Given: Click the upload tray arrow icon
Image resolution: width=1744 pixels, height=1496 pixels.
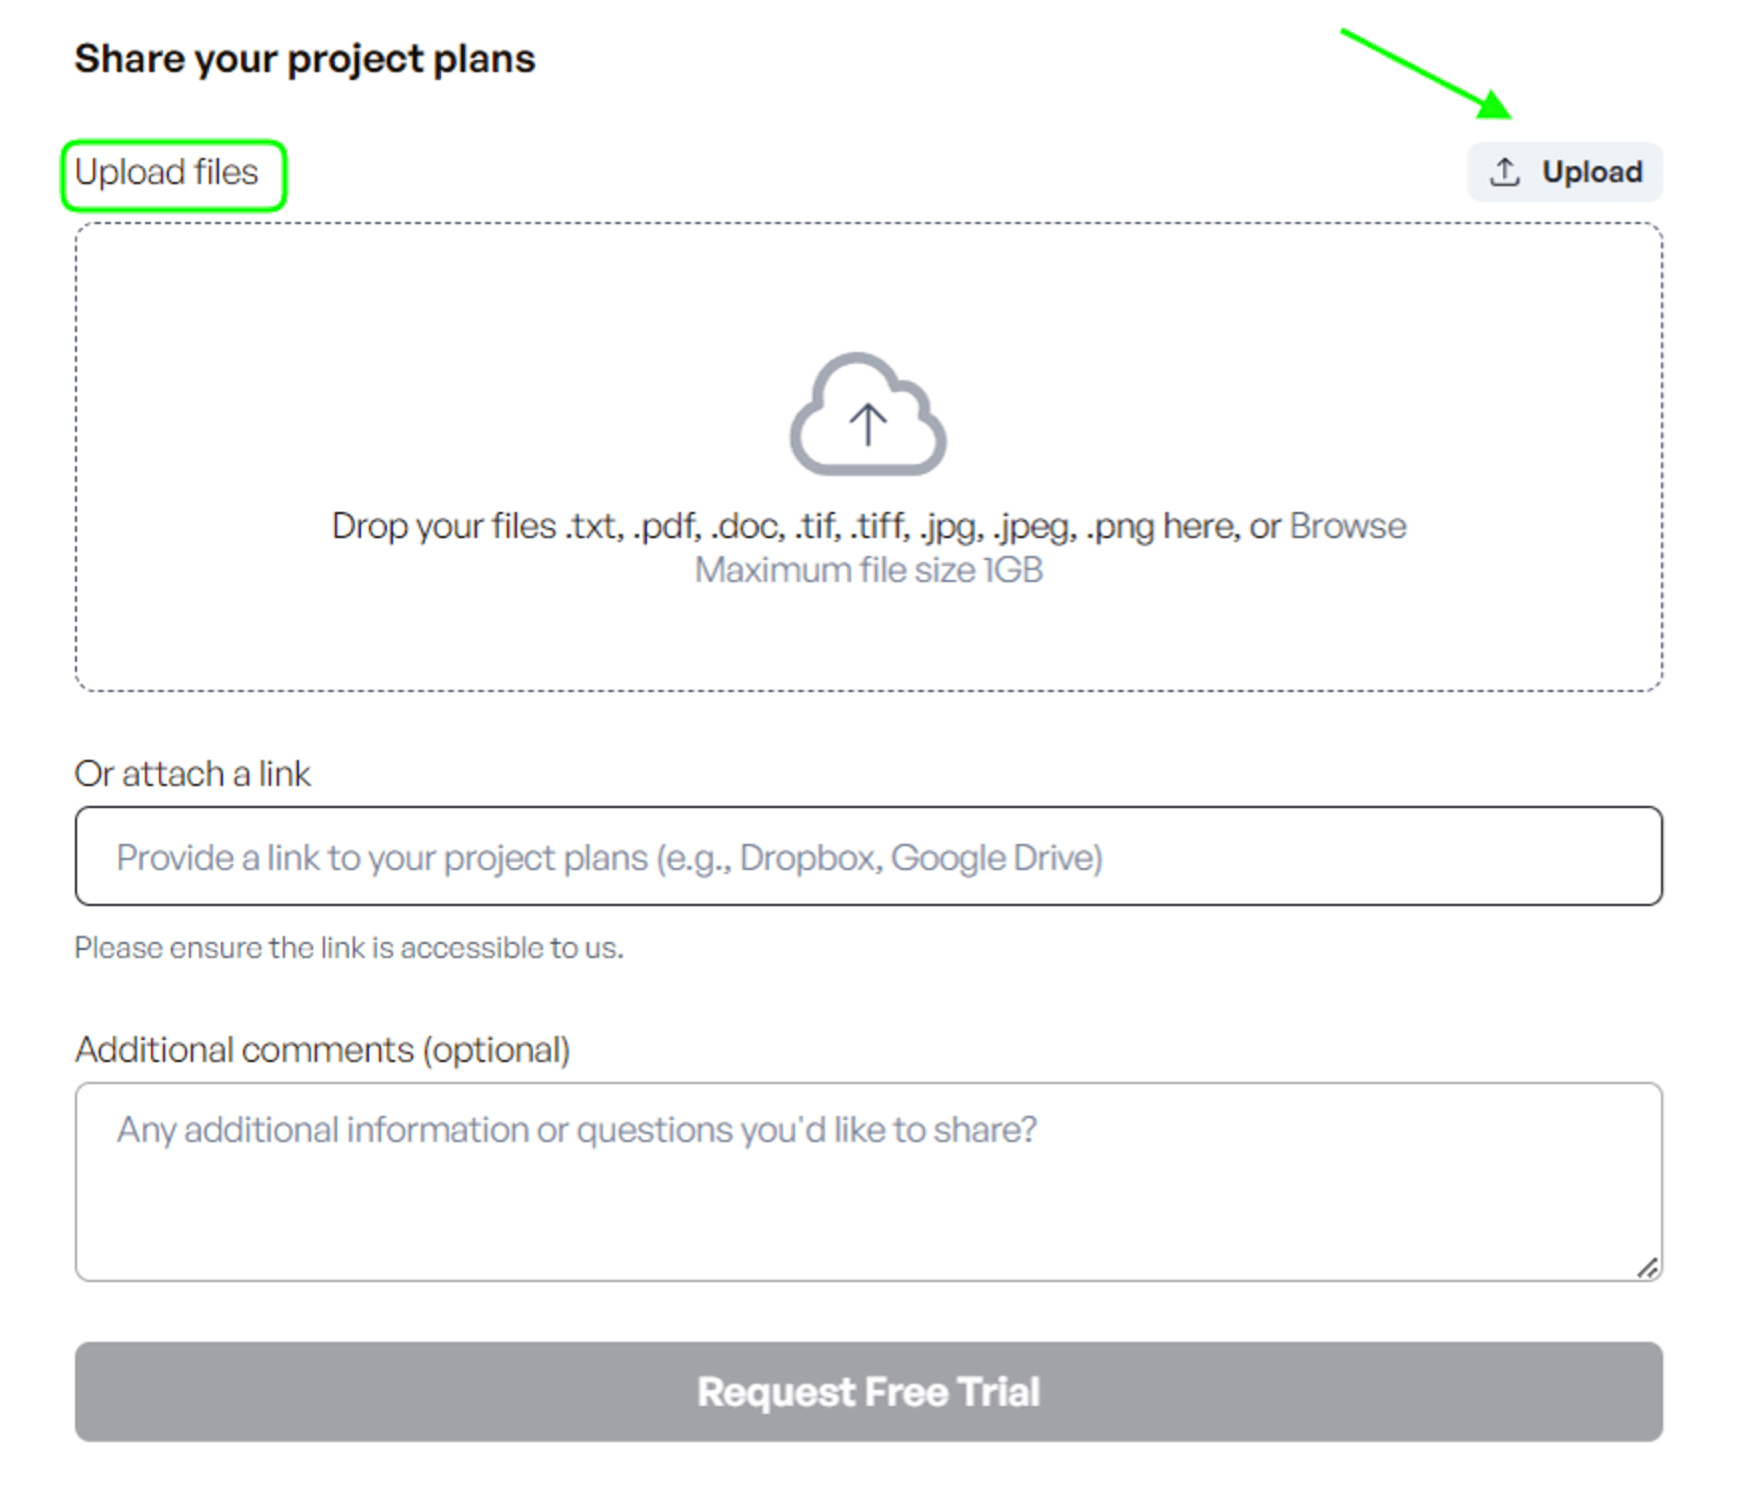Looking at the screenshot, I should 1504,172.
